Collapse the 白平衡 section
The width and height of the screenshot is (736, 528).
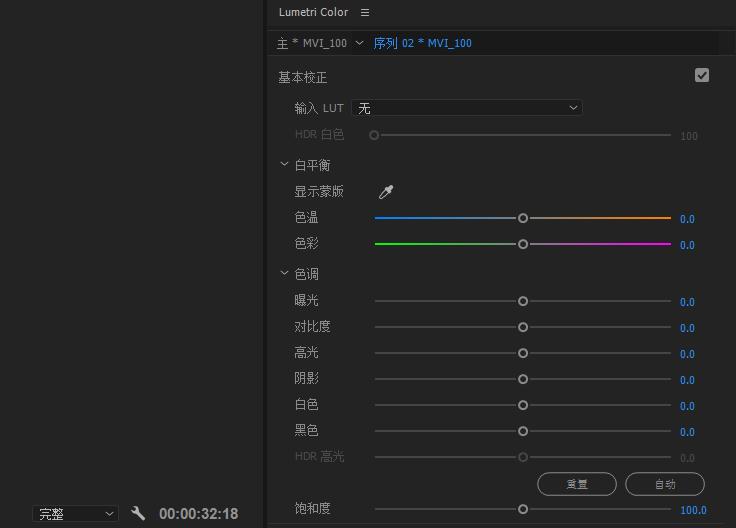(285, 165)
